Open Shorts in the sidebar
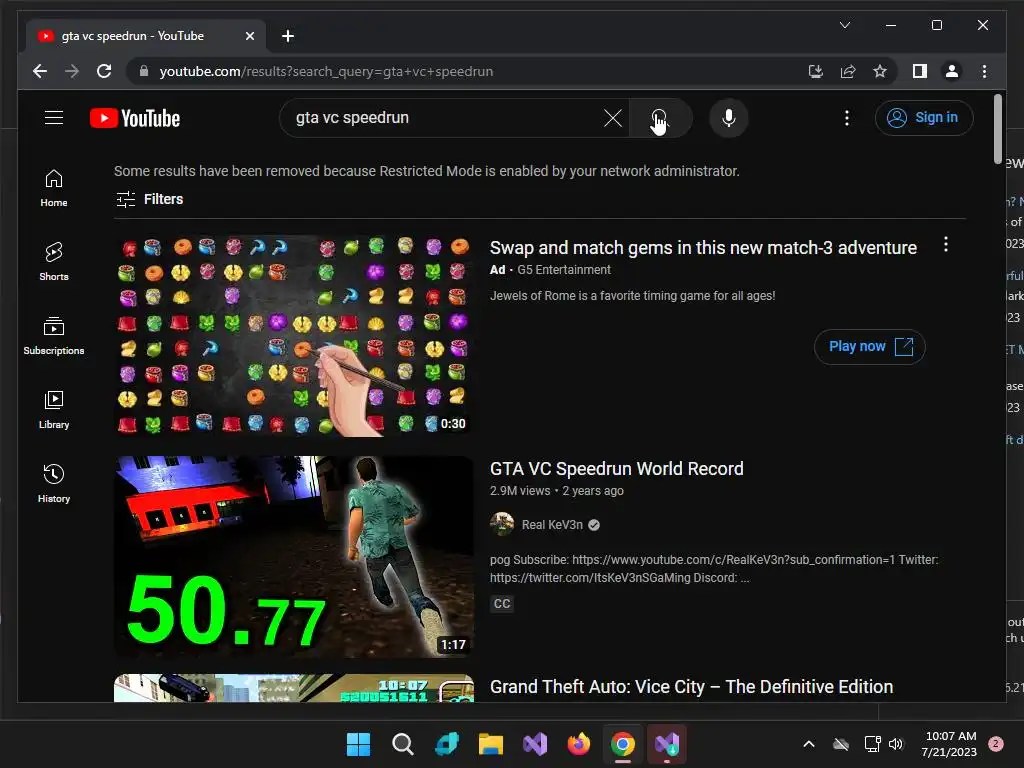This screenshot has height=768, width=1024. click(x=54, y=261)
